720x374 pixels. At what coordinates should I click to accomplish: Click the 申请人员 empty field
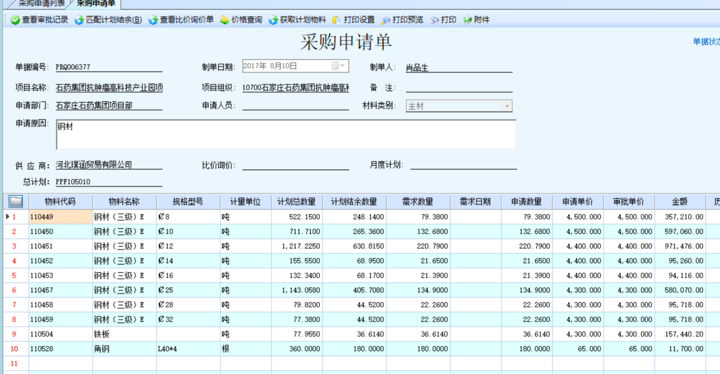click(x=296, y=105)
